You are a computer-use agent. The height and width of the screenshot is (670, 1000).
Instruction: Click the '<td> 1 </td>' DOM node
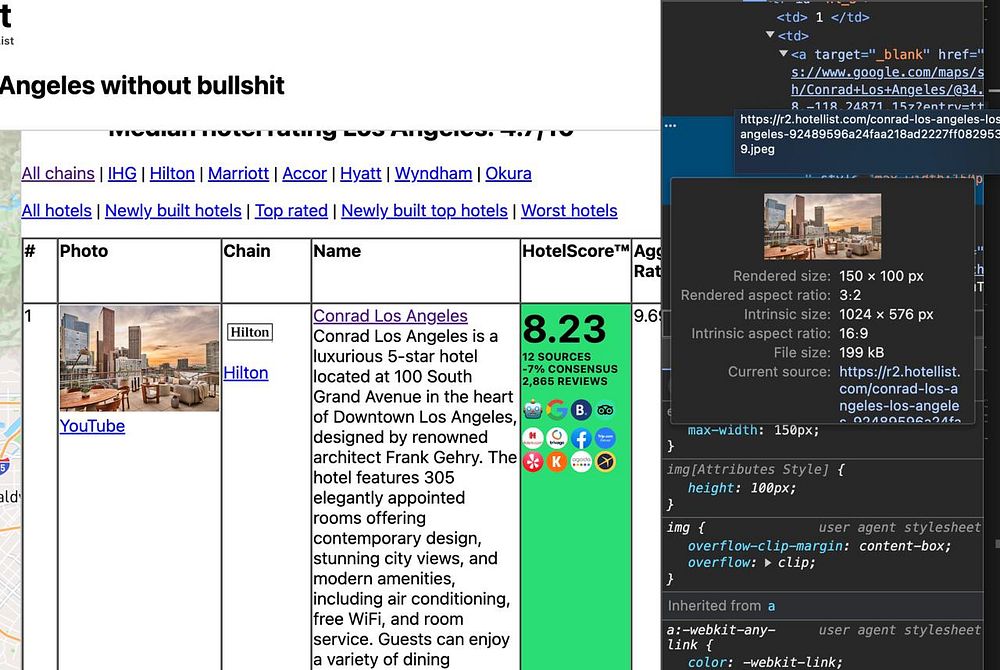[x=823, y=17]
